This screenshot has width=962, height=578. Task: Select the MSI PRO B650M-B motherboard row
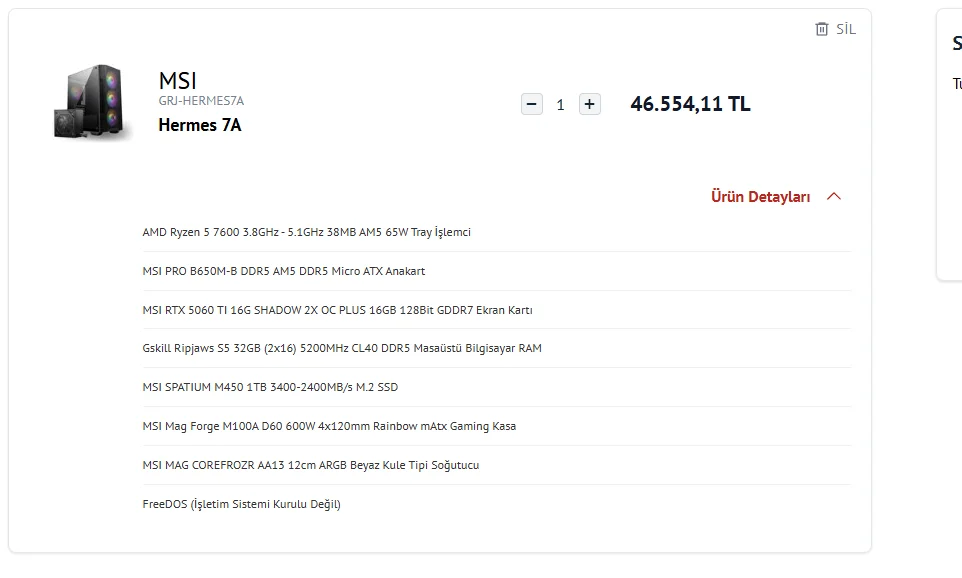click(x=496, y=271)
